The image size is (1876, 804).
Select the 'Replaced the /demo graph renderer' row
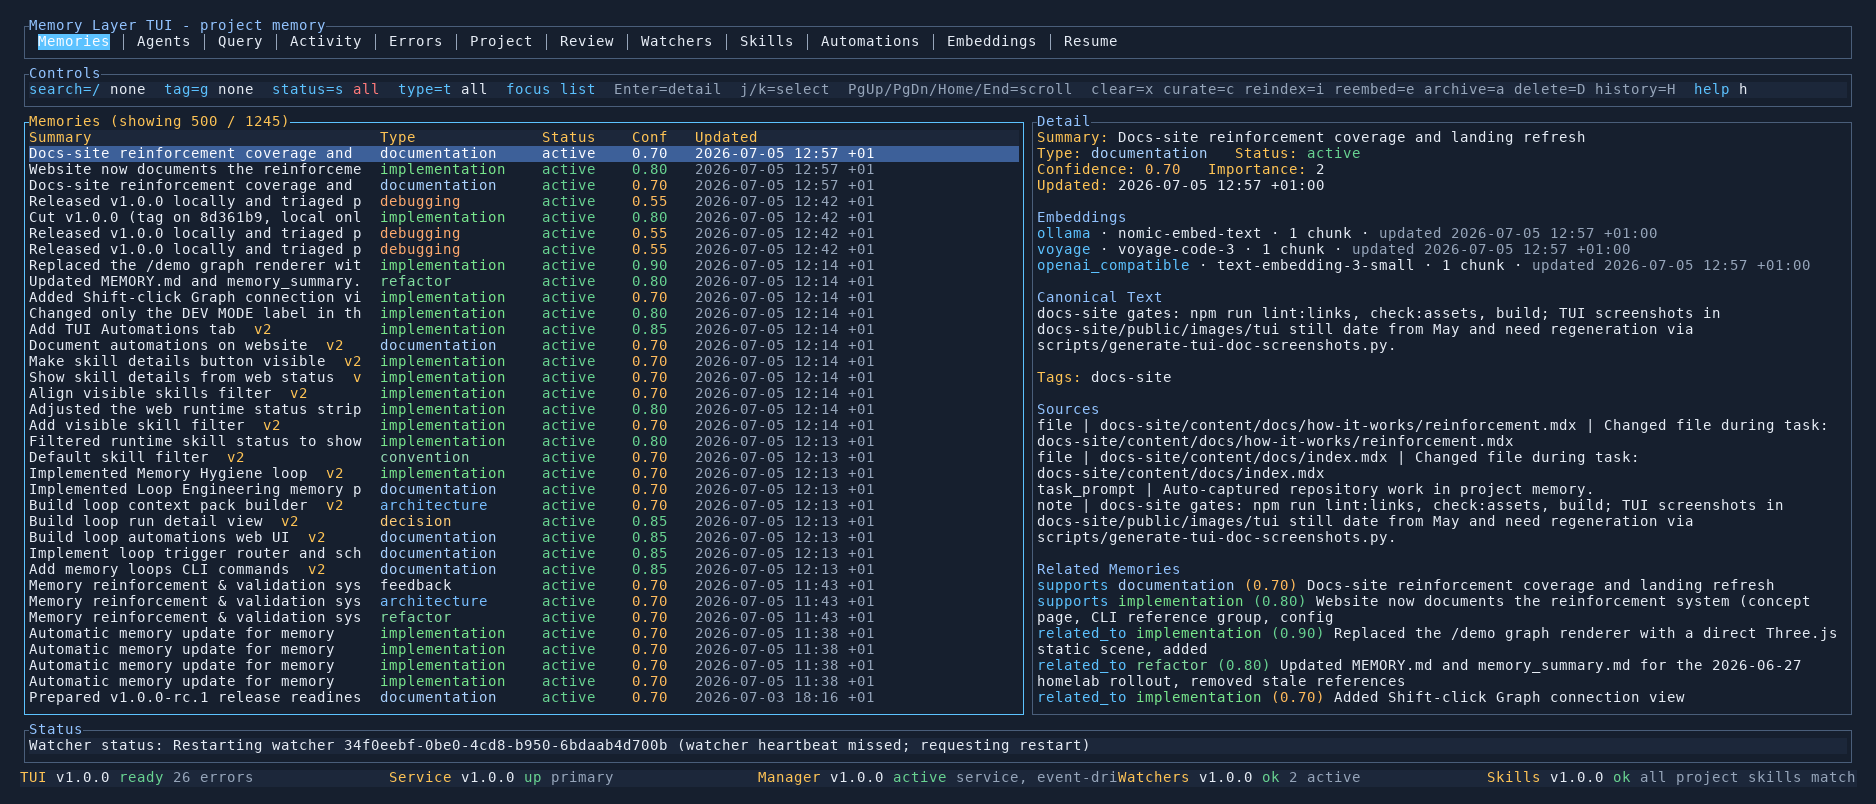pos(524,265)
